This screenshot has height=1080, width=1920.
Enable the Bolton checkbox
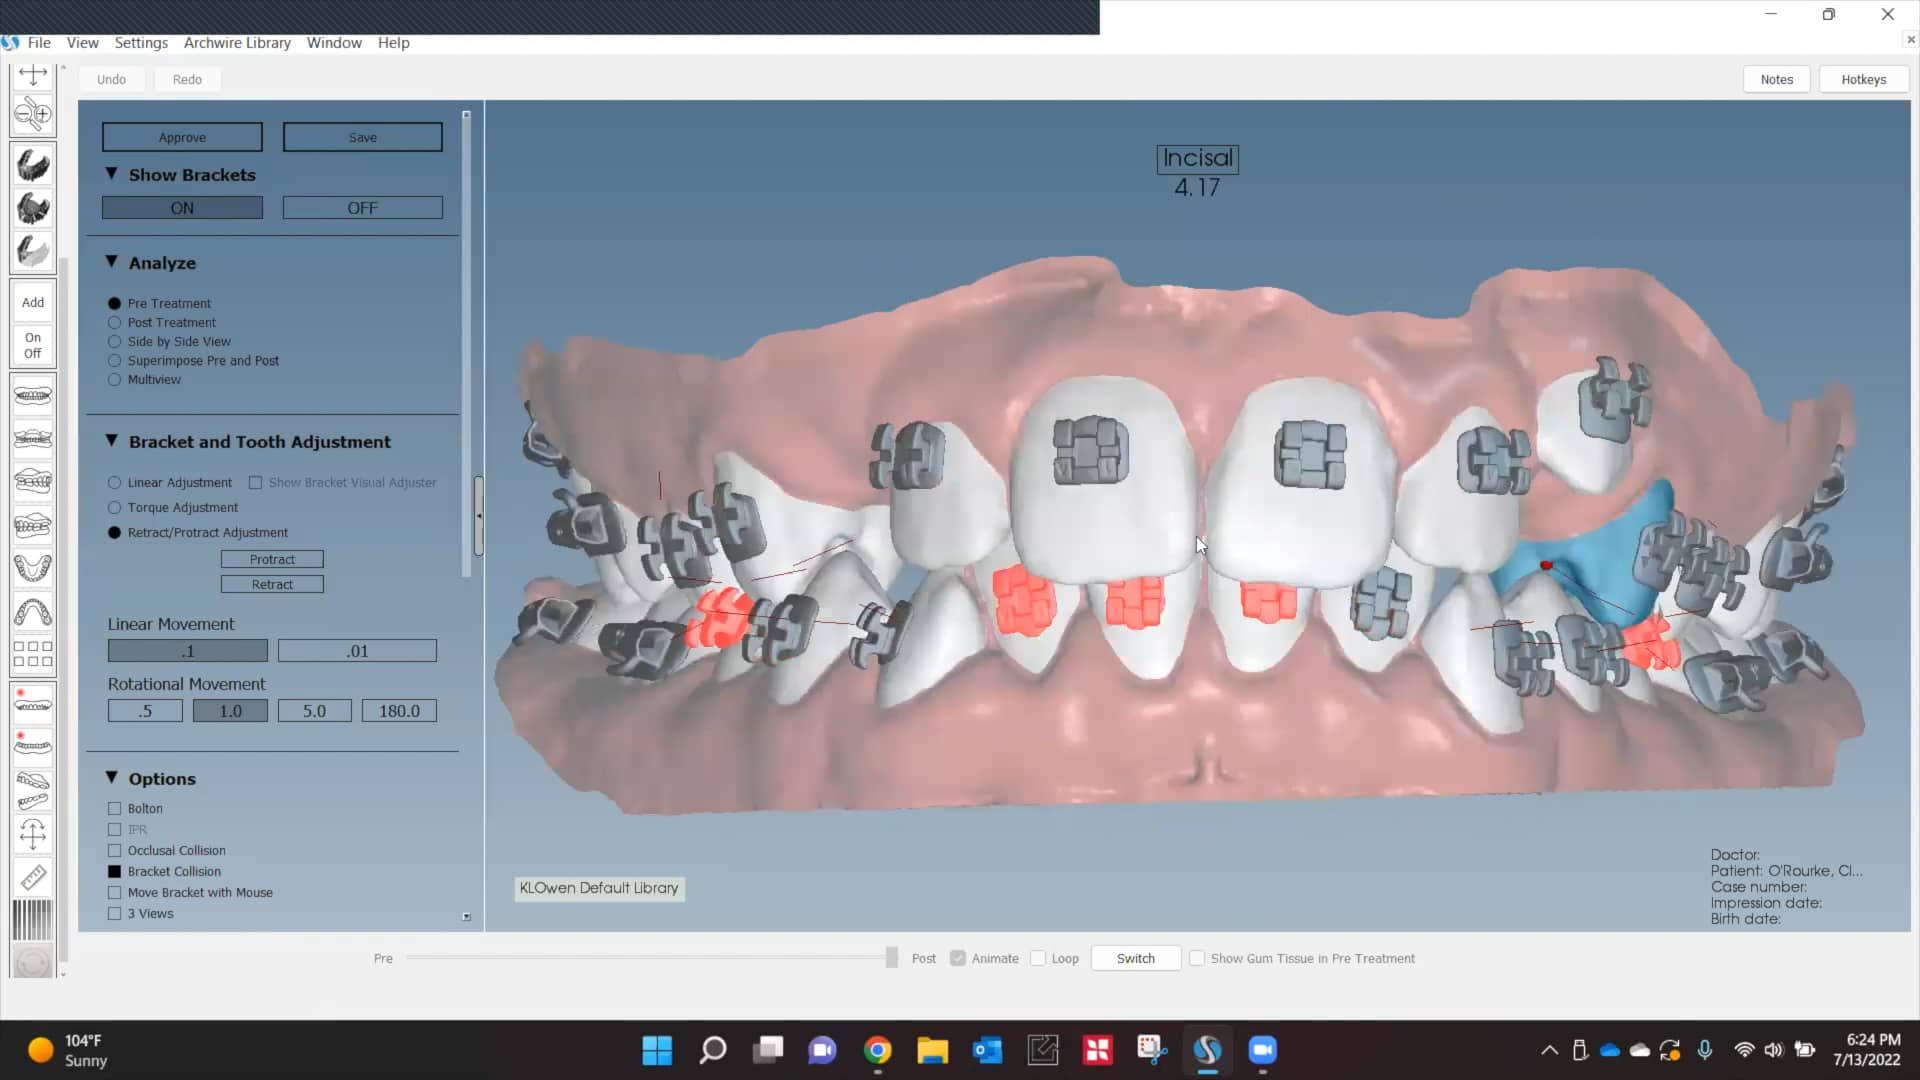114,808
